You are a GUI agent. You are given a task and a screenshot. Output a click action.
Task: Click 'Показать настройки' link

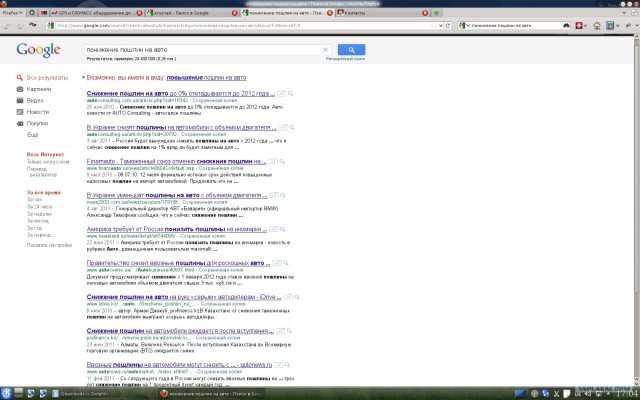coord(49,245)
